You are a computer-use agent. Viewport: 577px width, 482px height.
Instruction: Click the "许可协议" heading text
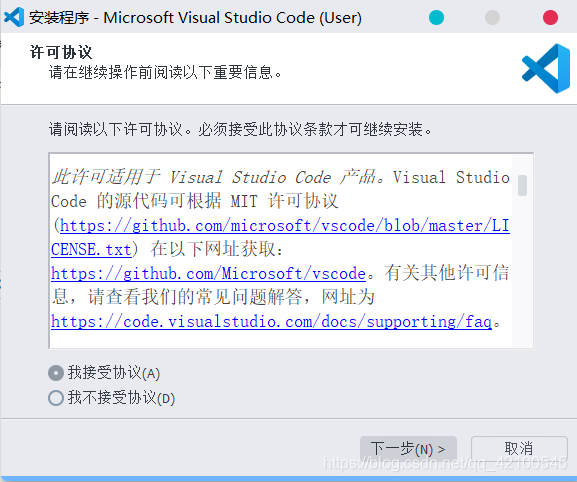pos(61,52)
